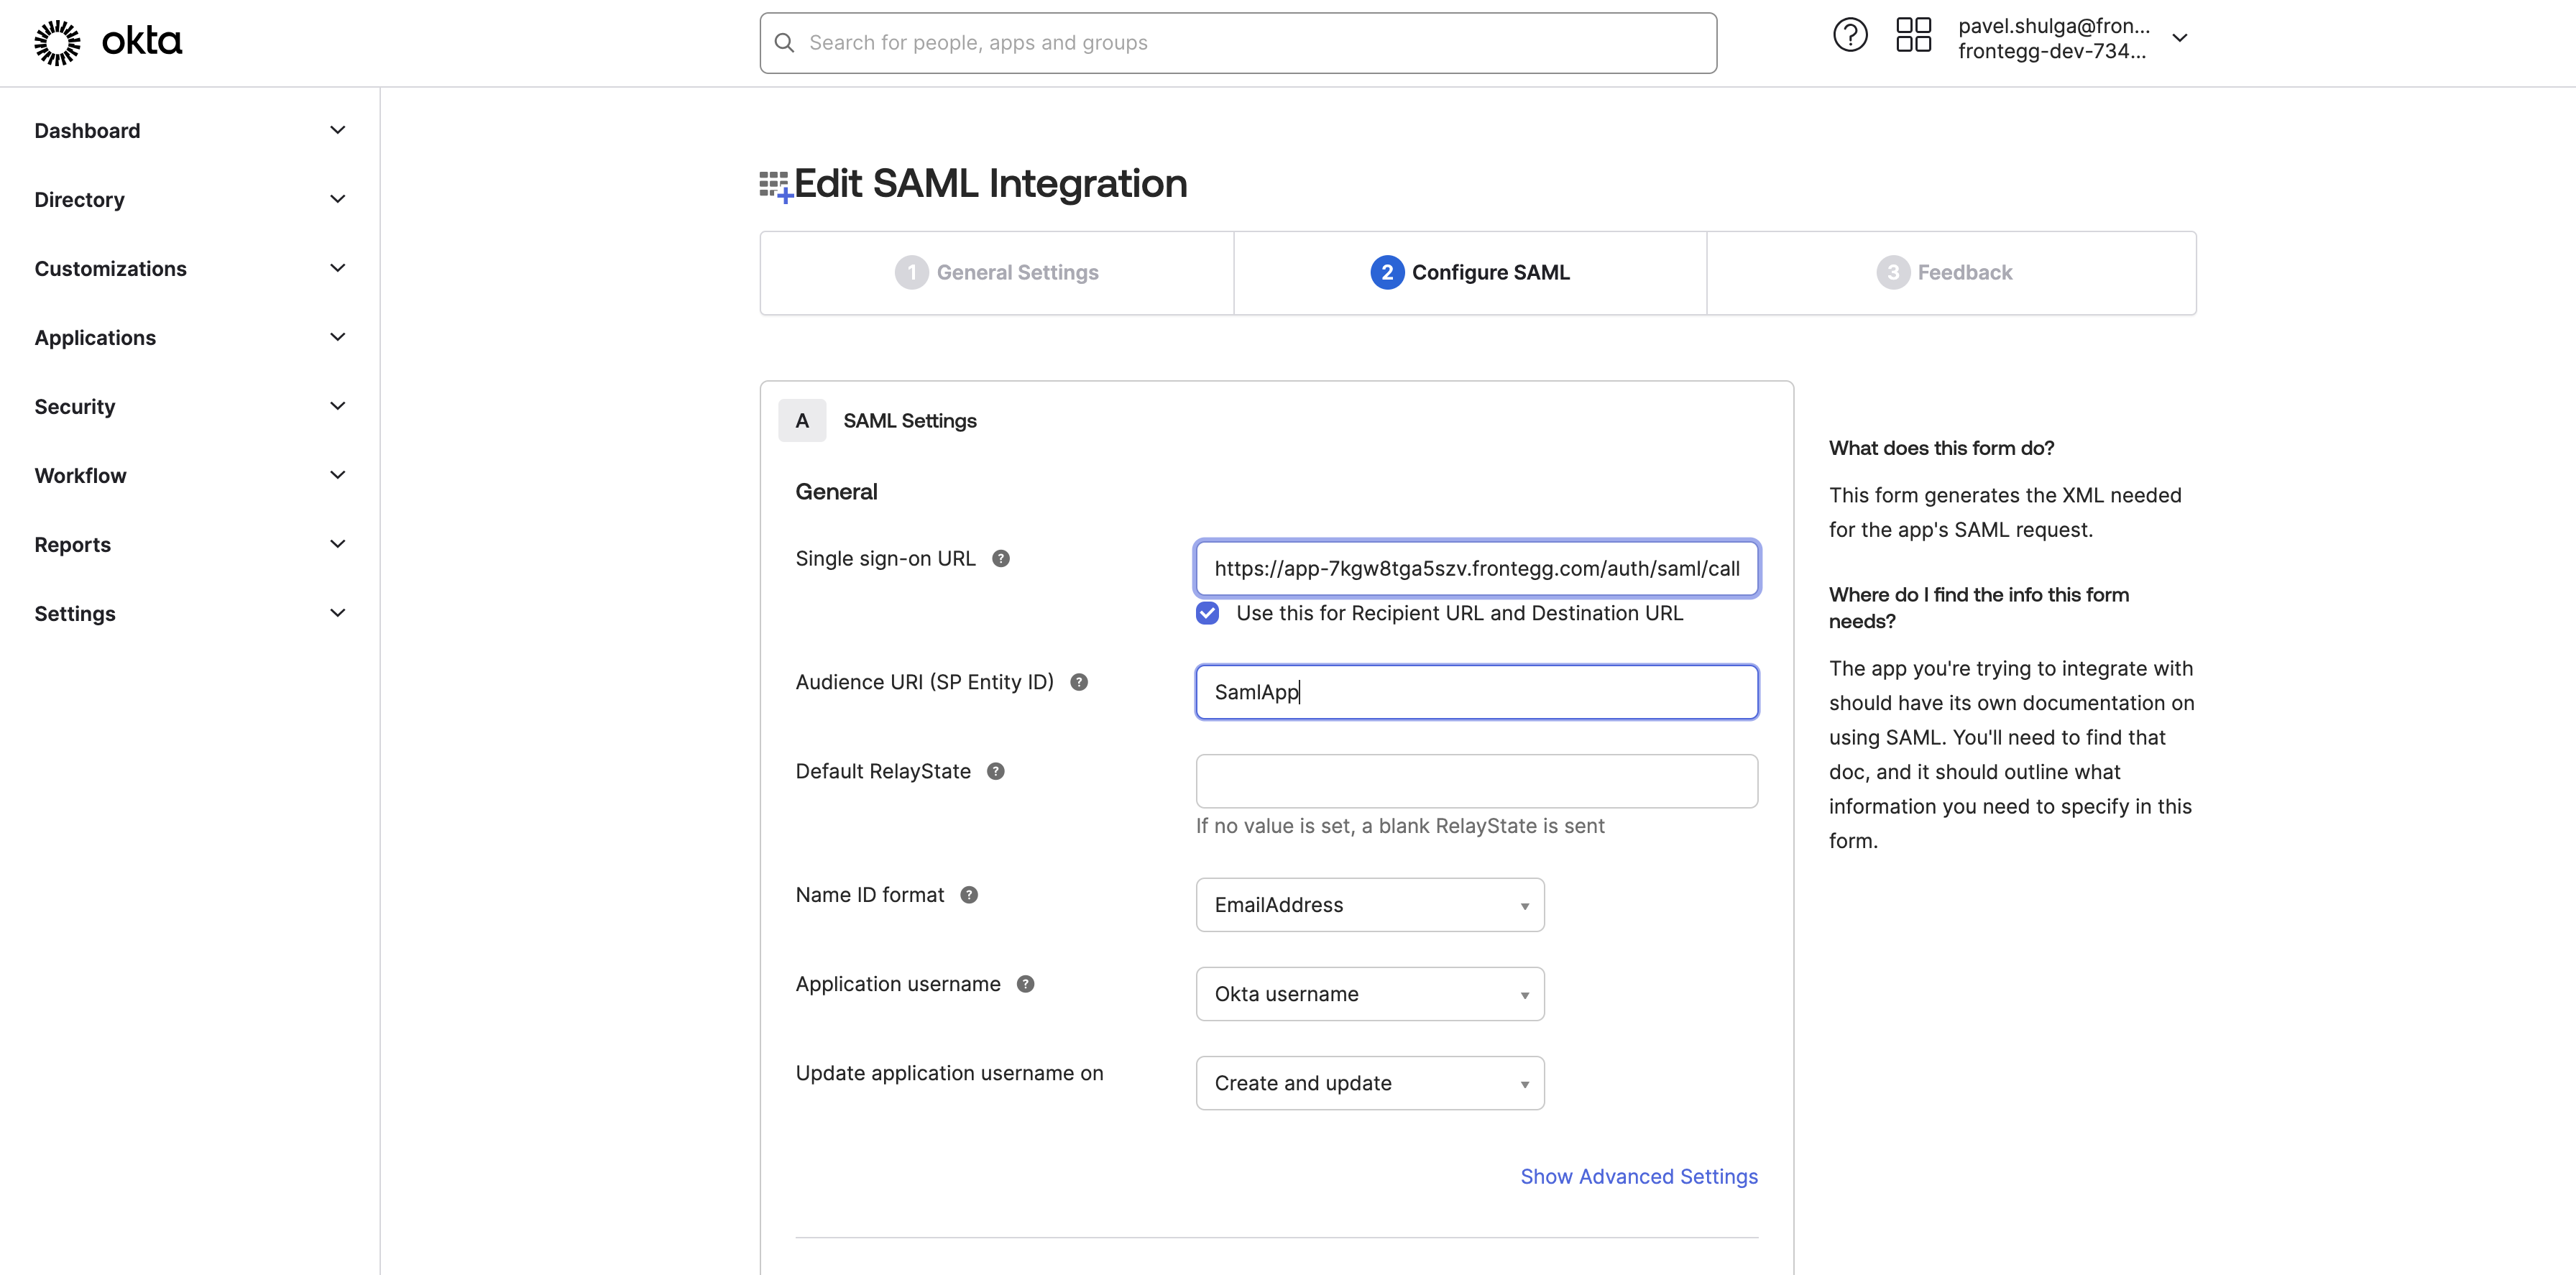Screen dimensions: 2576x1275
Task: Click help icon next to Single sign-on URL
Action: click(1000, 559)
